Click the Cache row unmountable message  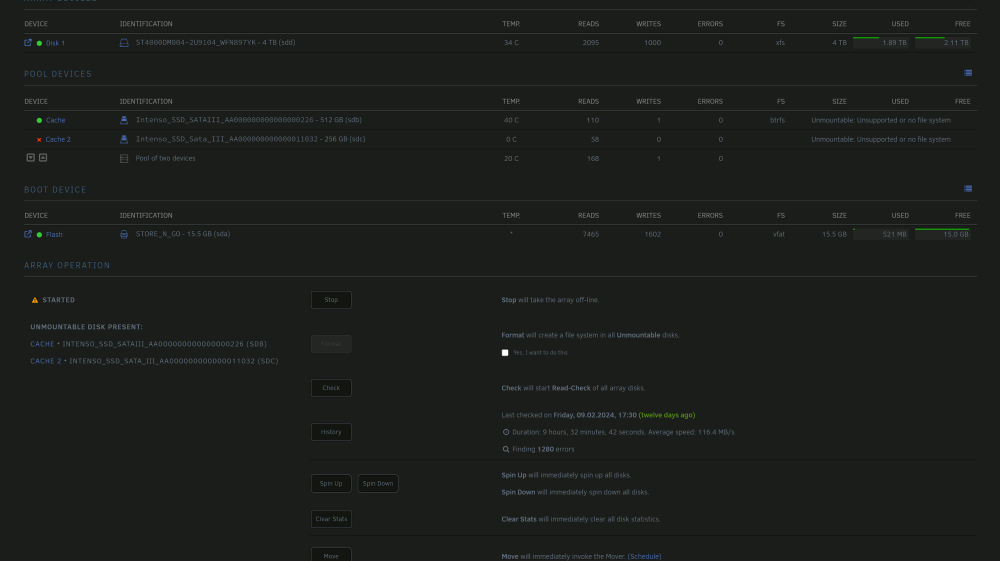(x=881, y=120)
